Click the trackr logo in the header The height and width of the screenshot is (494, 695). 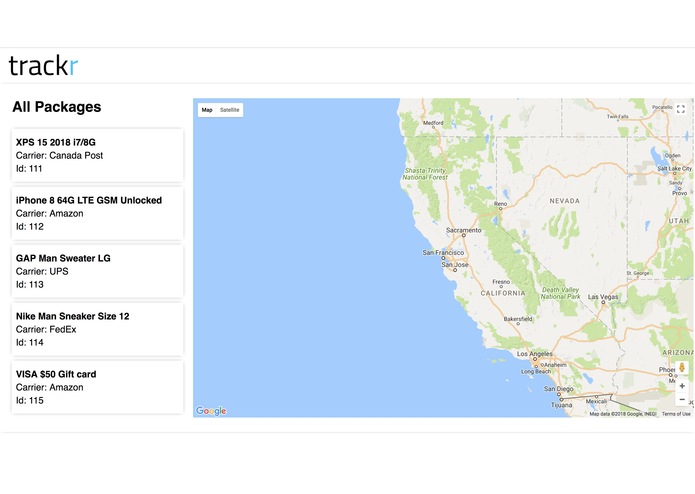point(43,66)
